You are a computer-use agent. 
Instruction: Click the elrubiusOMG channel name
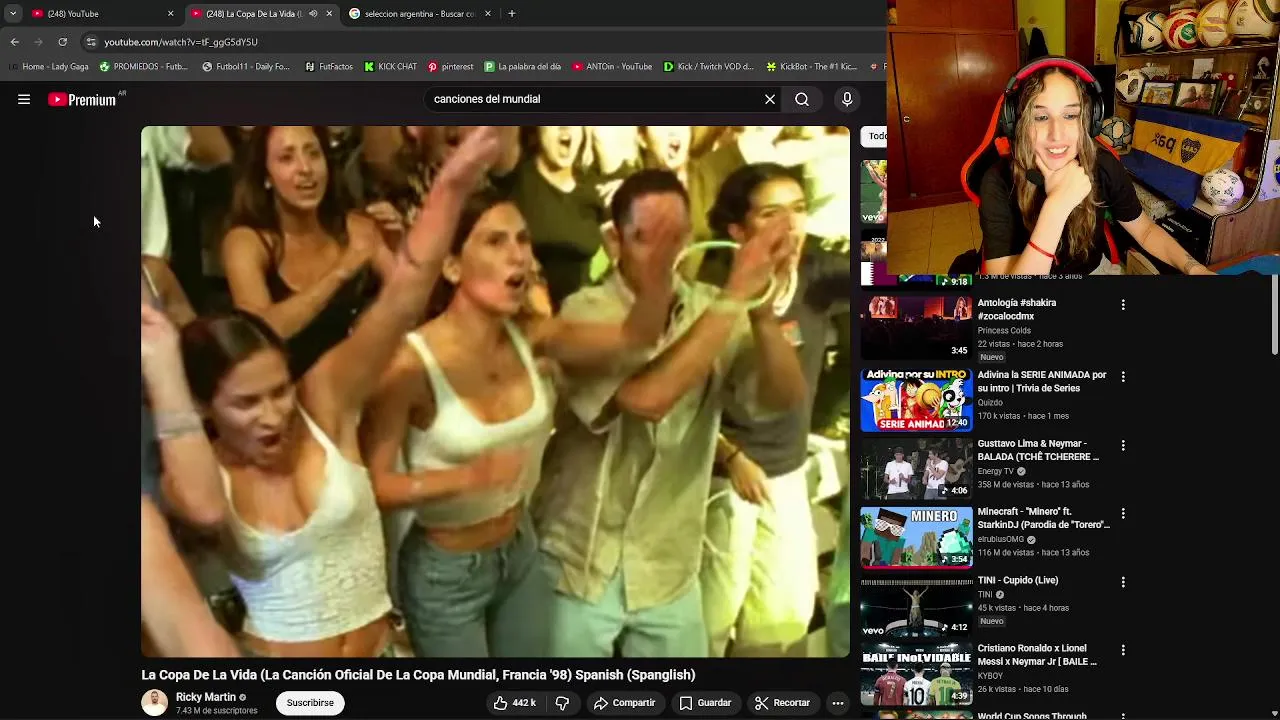[1000, 539]
